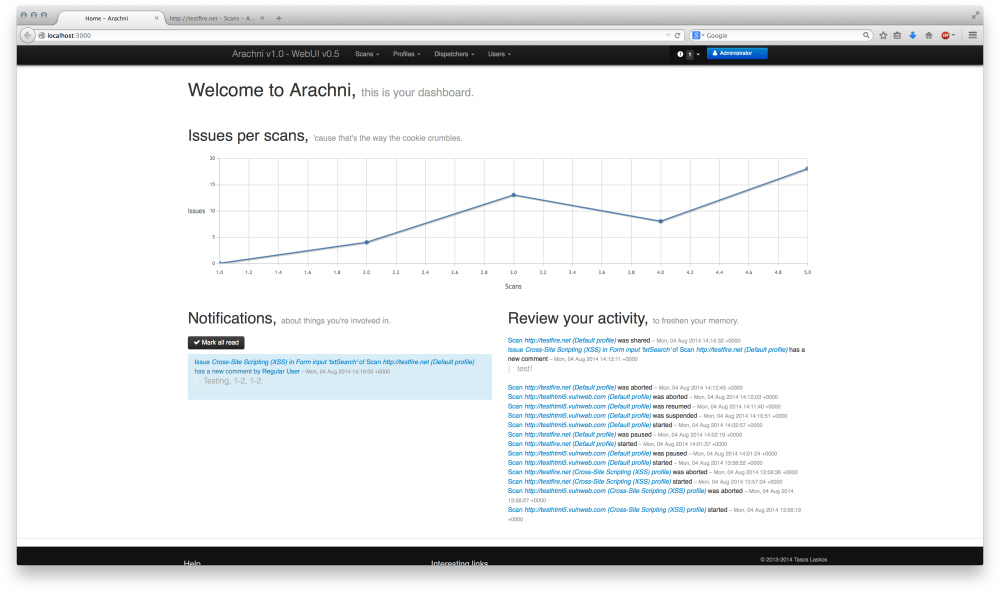
Task: Open the Firefox hamburger menu
Action: [x=972, y=35]
